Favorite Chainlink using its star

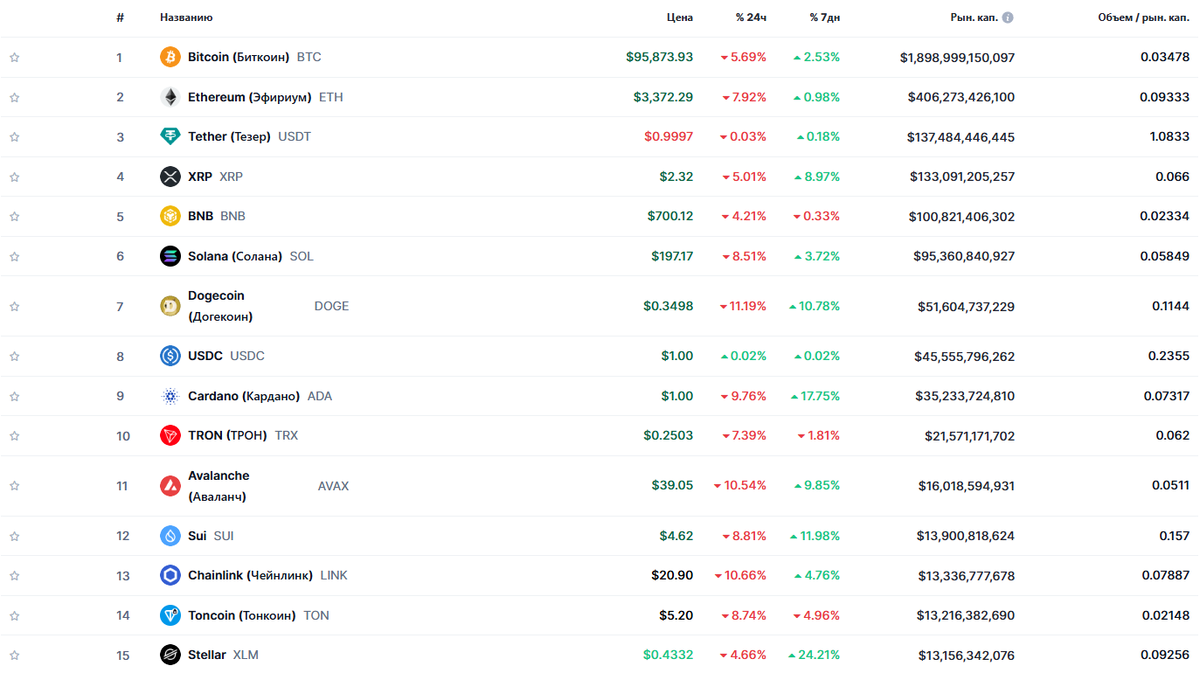point(15,576)
